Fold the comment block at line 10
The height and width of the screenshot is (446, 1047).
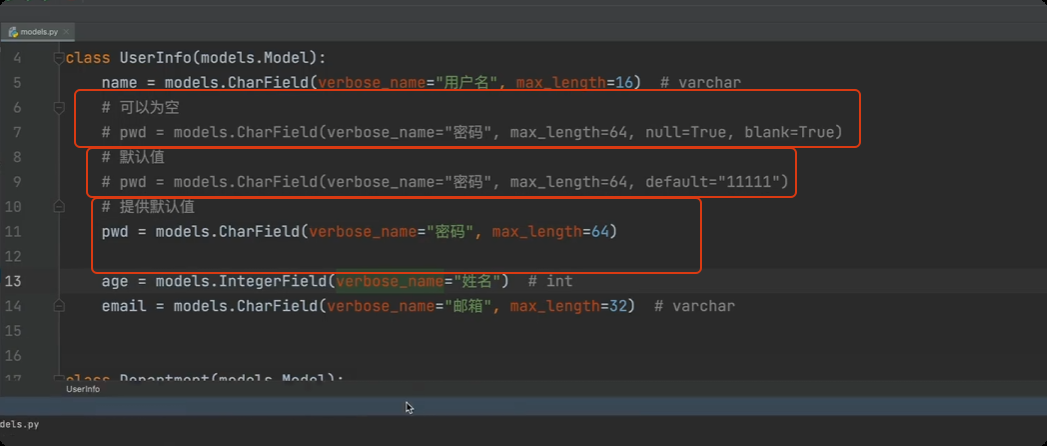pyautogui.click(x=59, y=207)
